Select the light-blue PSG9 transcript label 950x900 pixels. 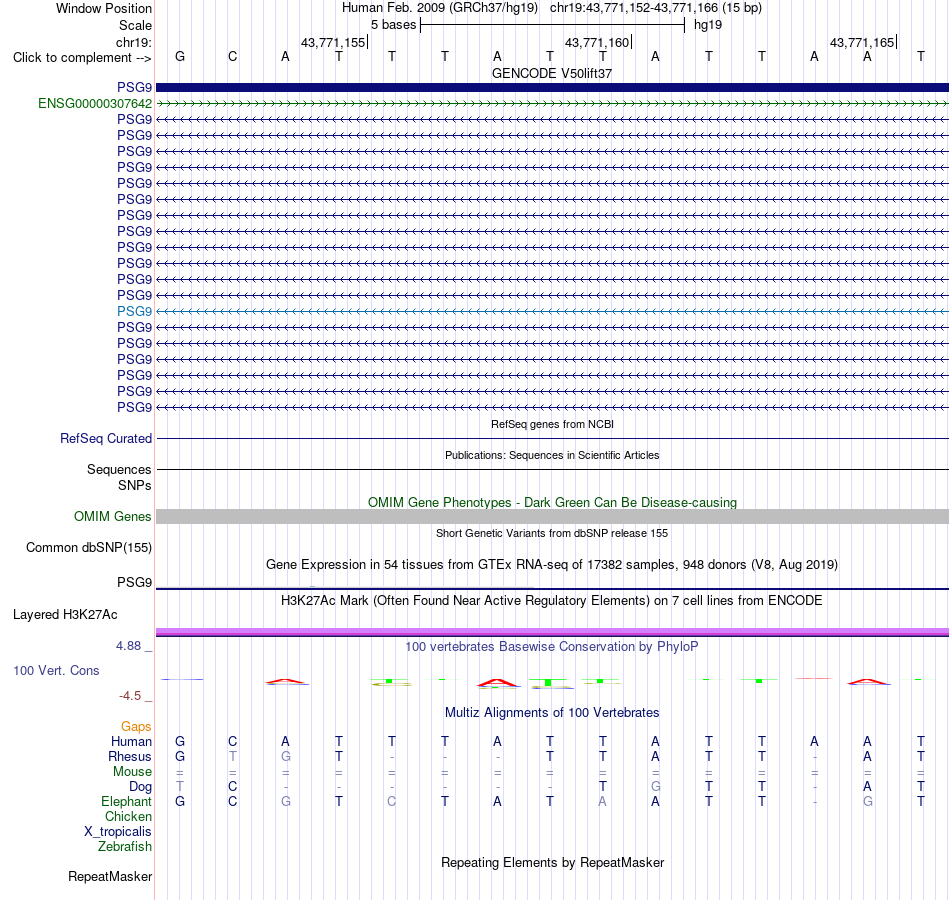[135, 312]
